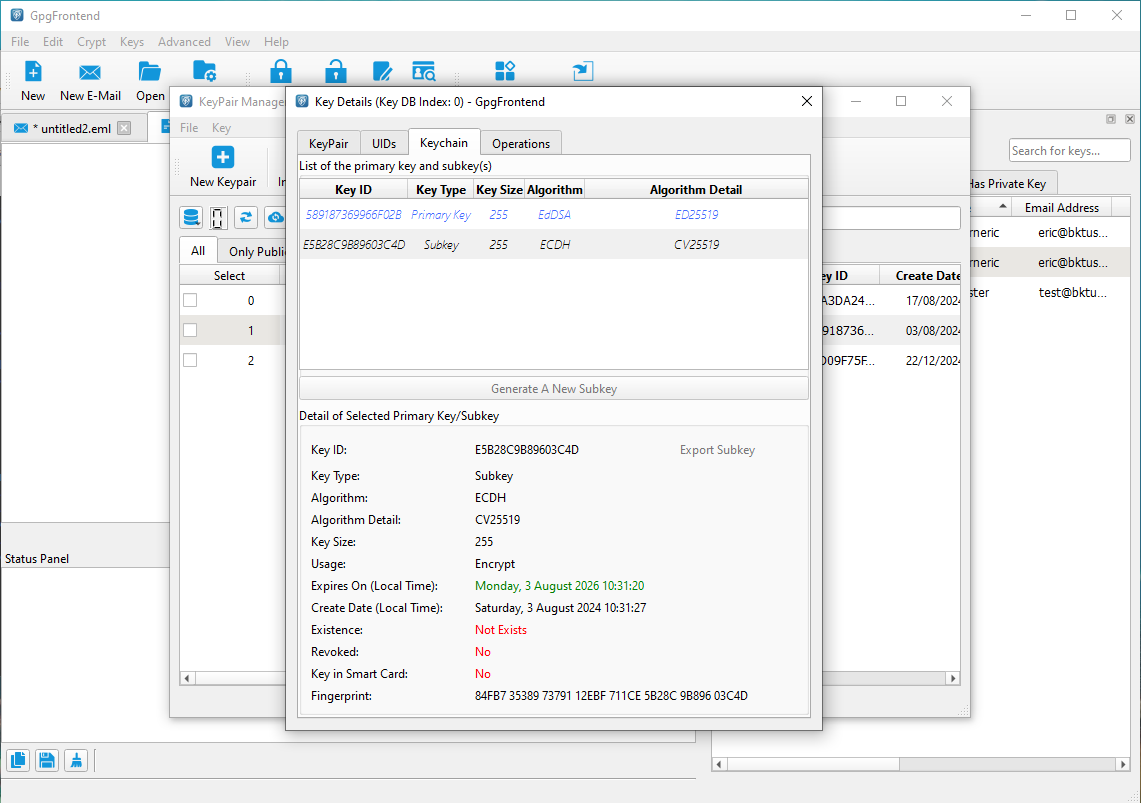The height and width of the screenshot is (803, 1141).
Task: Select primary key row 589187369966F02B
Action: click(x=554, y=215)
